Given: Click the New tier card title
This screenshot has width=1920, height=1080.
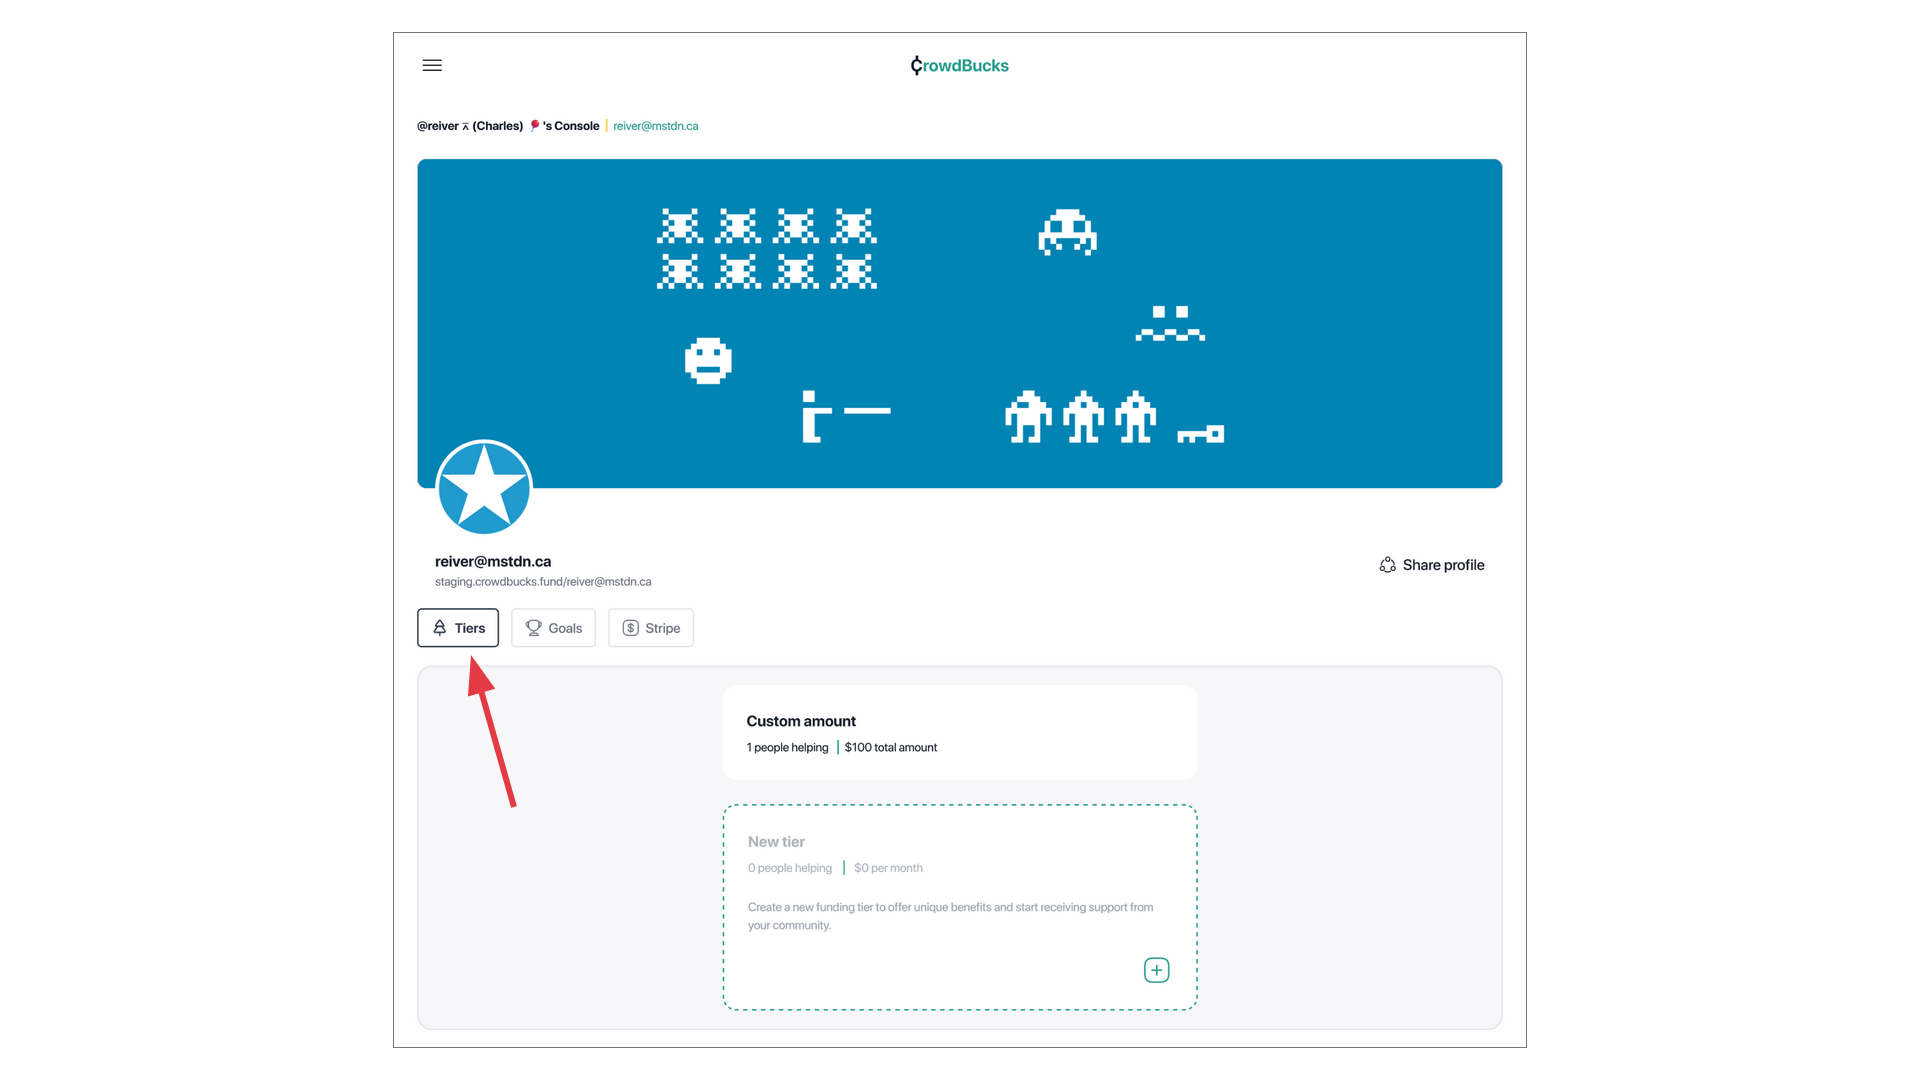Looking at the screenshot, I should (x=776, y=842).
